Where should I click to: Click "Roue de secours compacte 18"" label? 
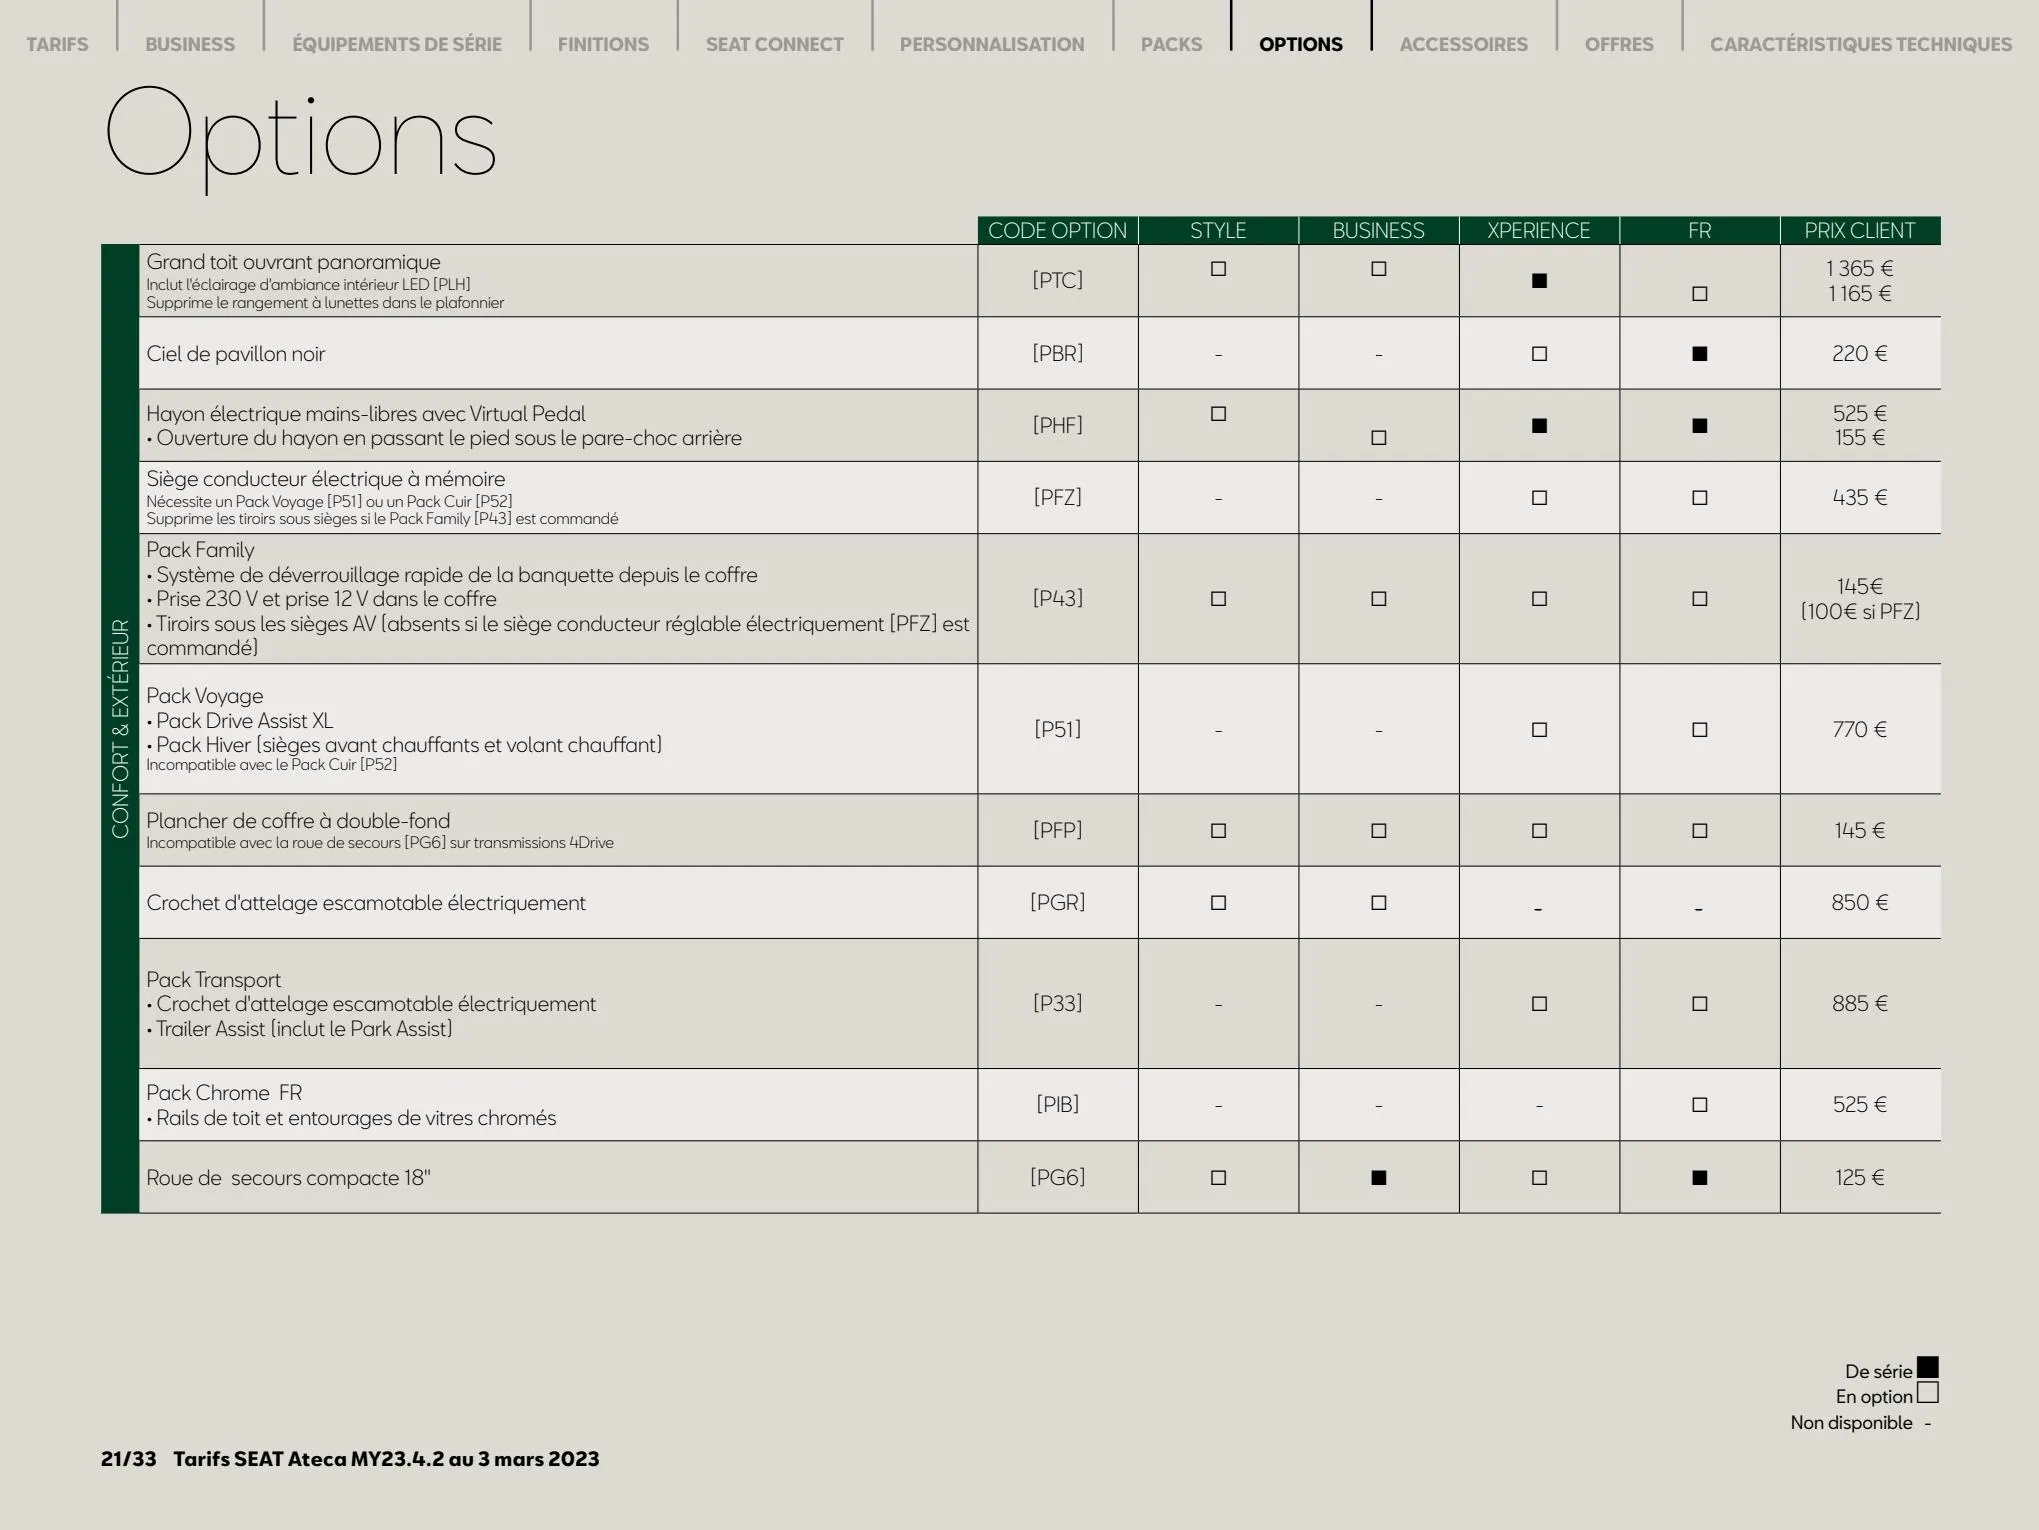pos(288,1178)
